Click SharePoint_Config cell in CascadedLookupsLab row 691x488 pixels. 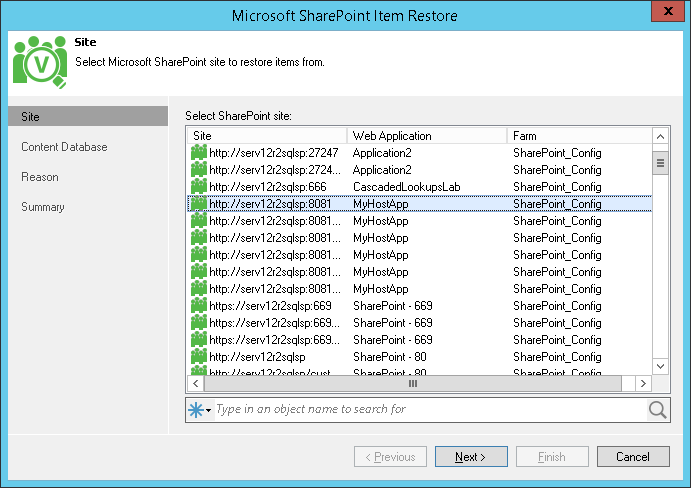pyautogui.click(x=557, y=186)
